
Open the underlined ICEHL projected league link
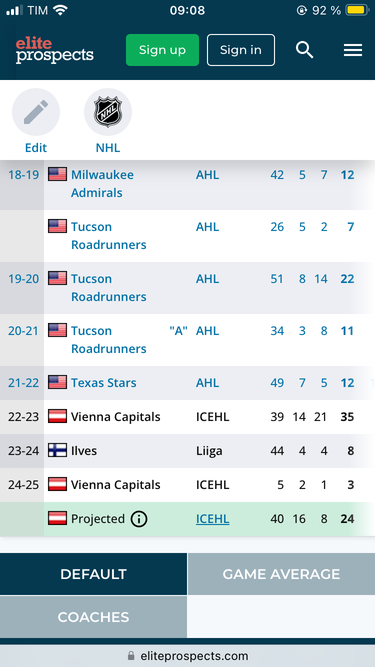click(x=213, y=519)
